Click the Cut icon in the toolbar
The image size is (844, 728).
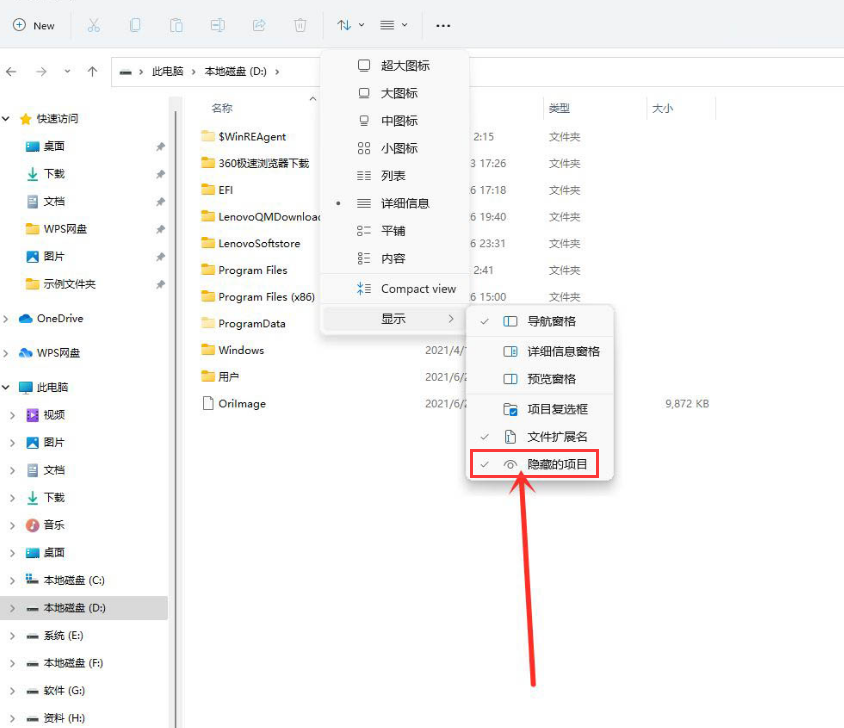[94, 26]
